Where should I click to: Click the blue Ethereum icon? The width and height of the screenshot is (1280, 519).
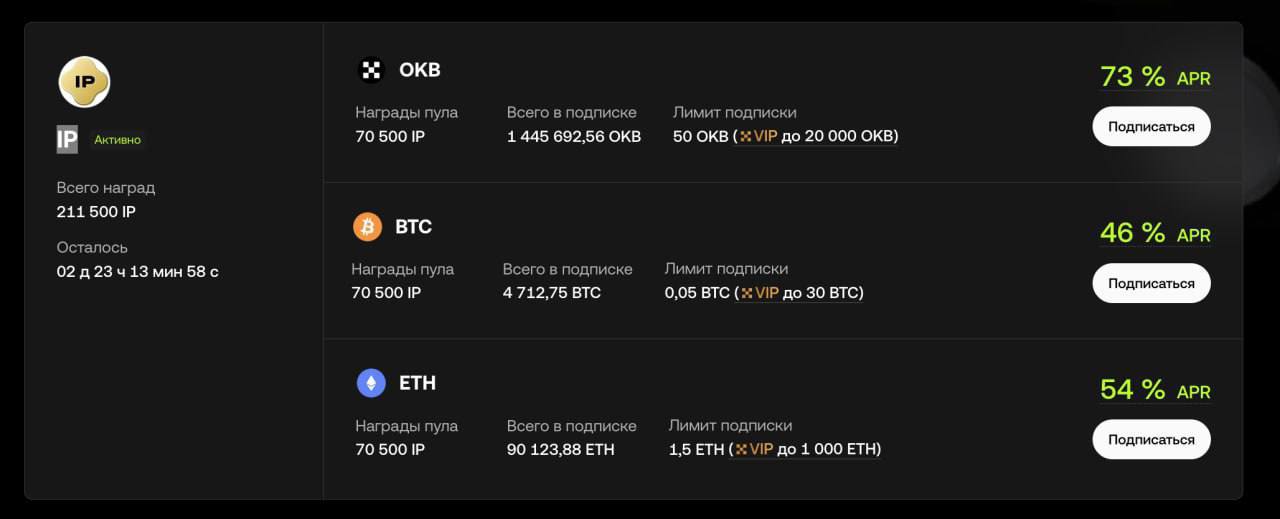click(371, 383)
